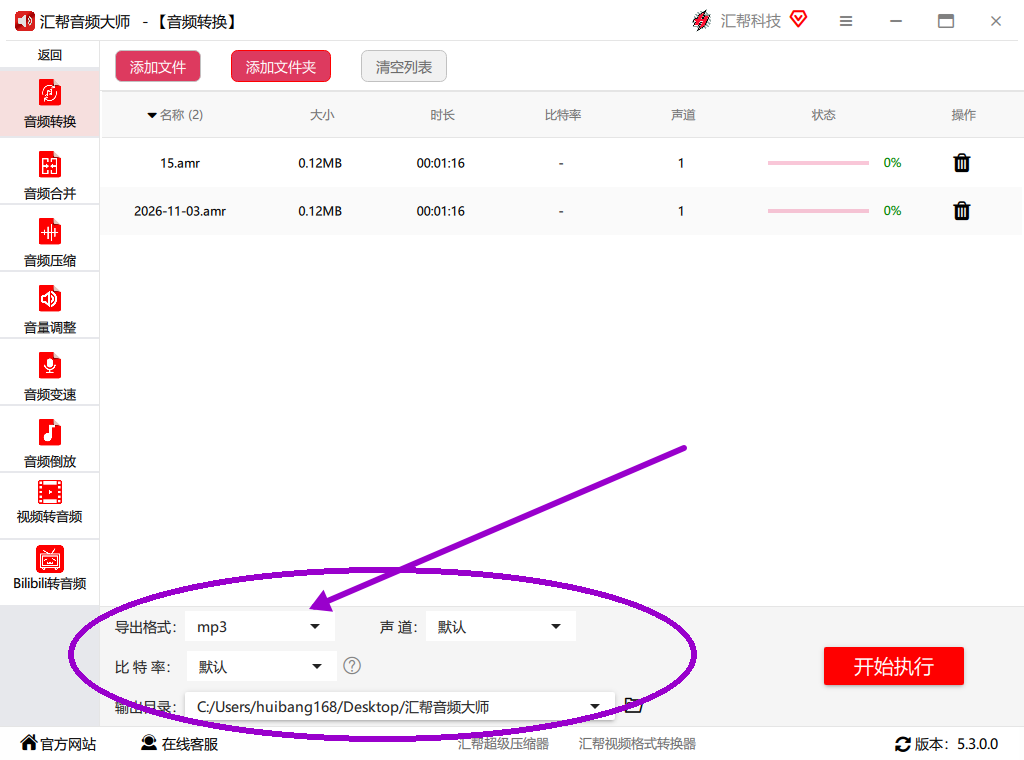Open the 音频压缩 audio compression tool
The width and height of the screenshot is (1024, 760).
(x=50, y=242)
